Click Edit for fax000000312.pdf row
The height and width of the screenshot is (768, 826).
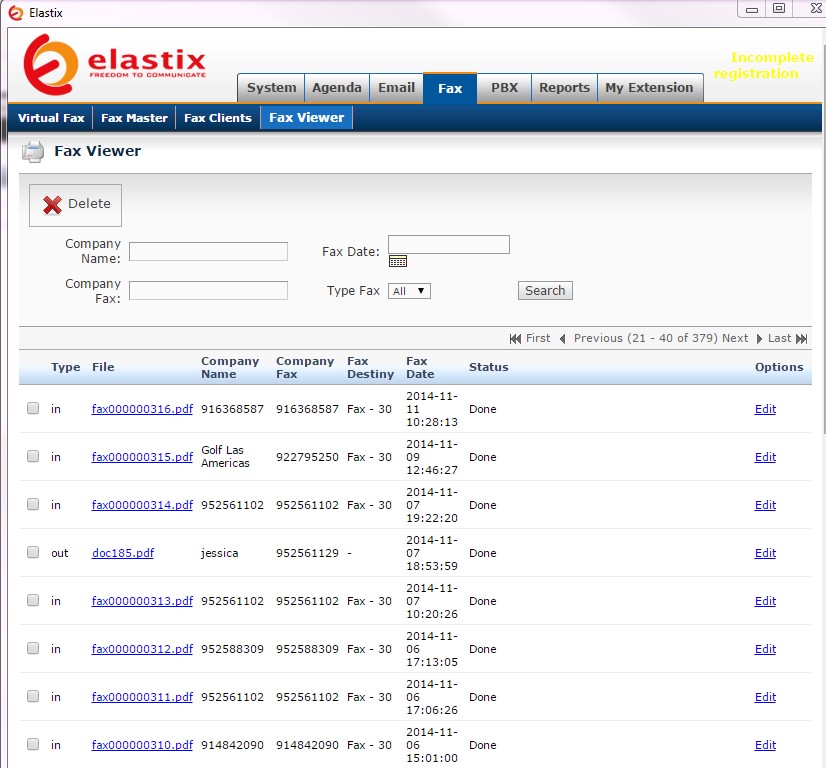click(765, 649)
